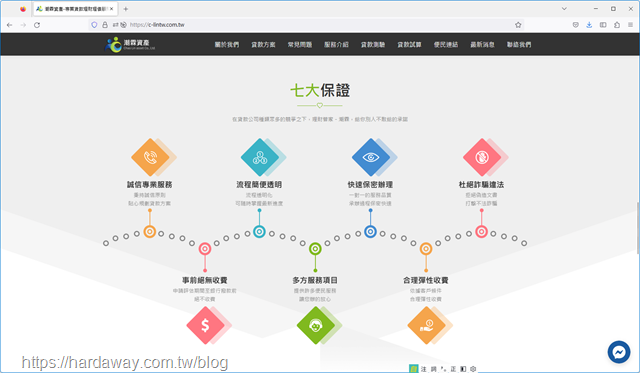Click the blue eye diamond icon
Image resolution: width=640 pixels, height=373 pixels.
(x=371, y=157)
